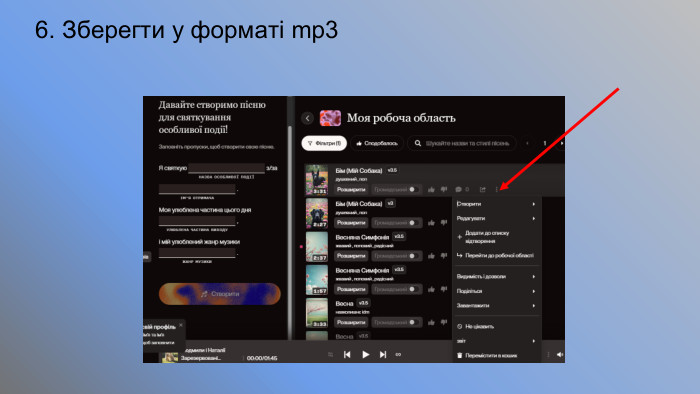Play the Бім (Мій Собака) v3 cover

click(317, 213)
